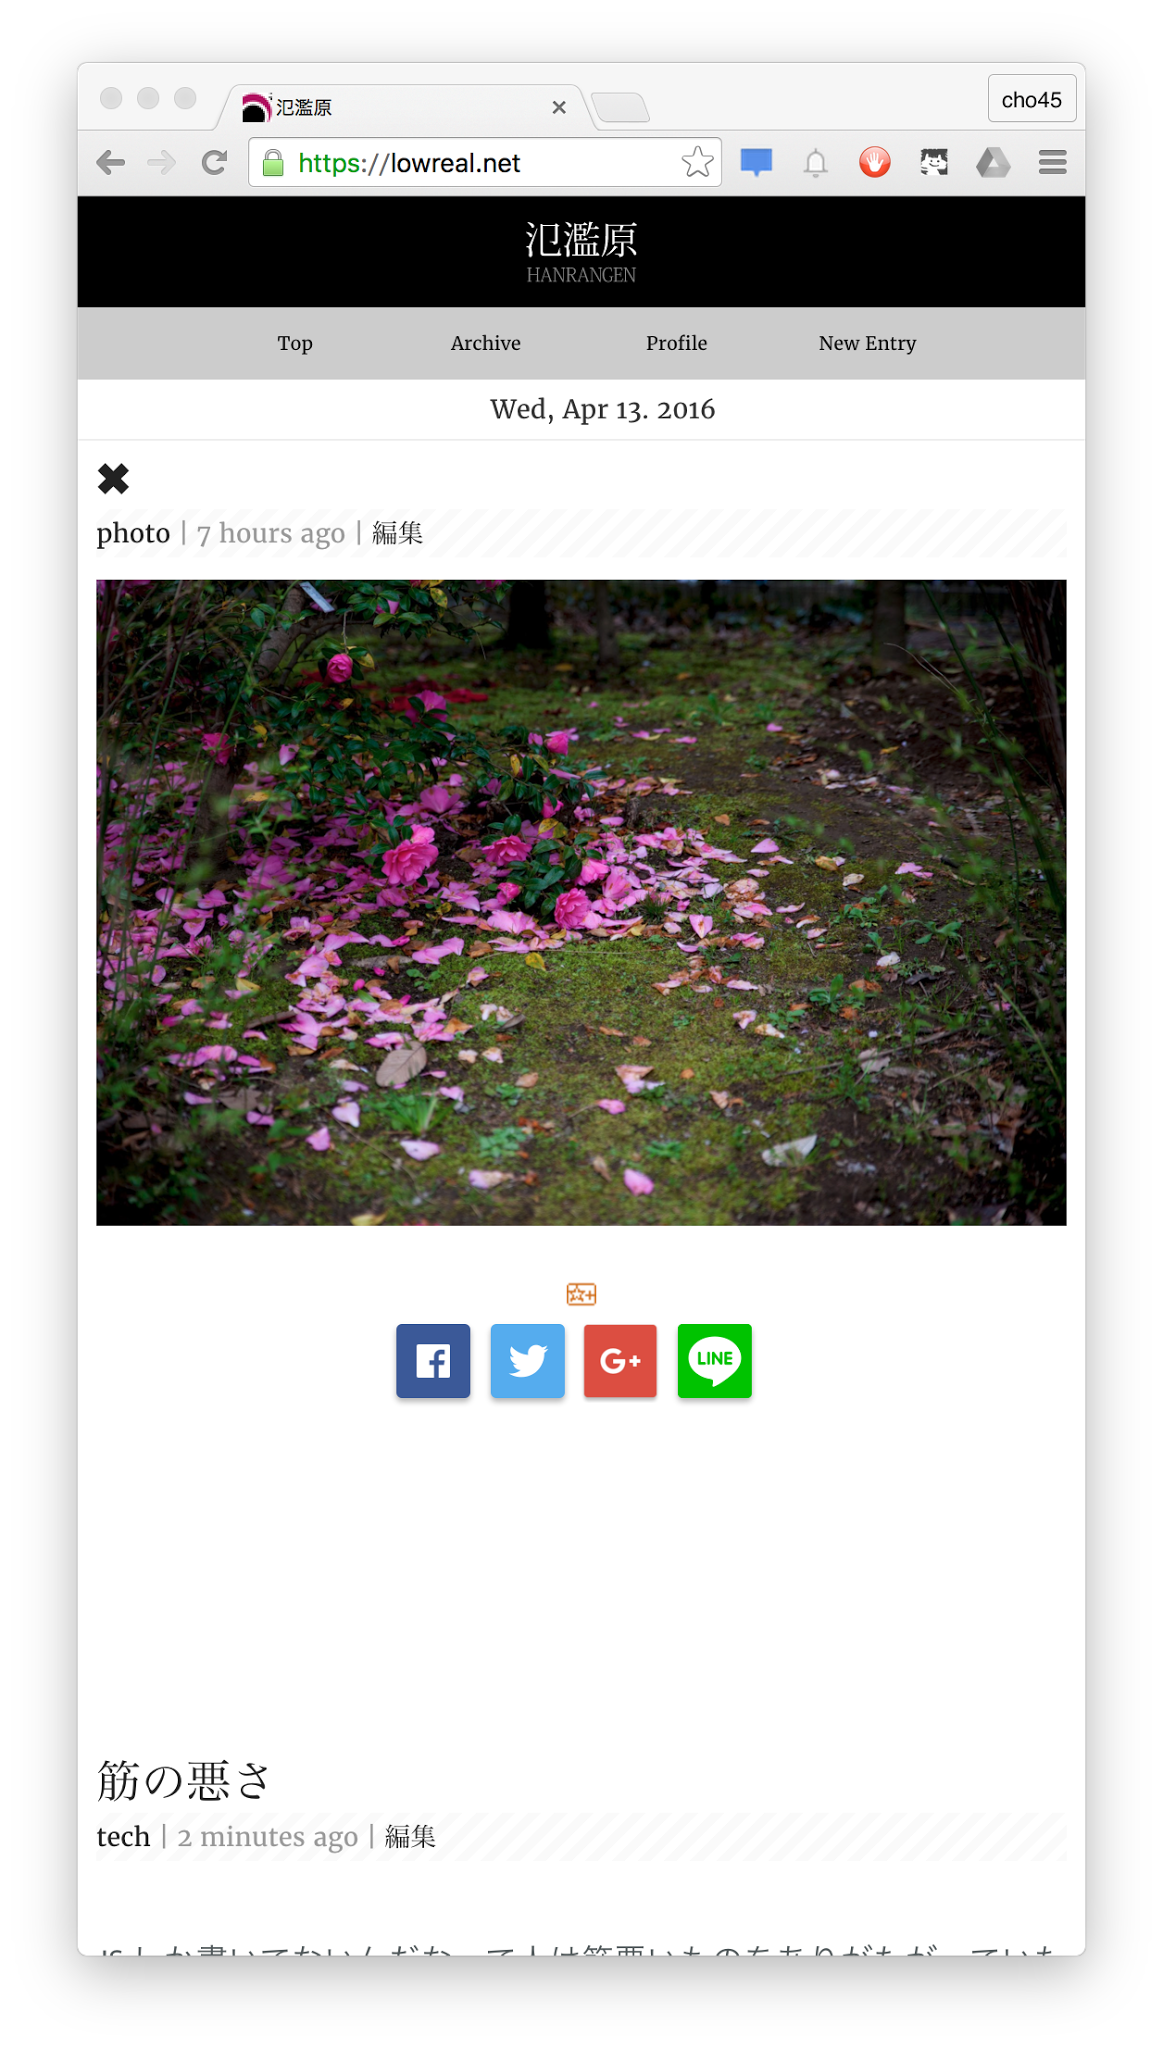Click the cho45 profile button
Image resolution: width=1163 pixels, height=2048 pixels.
(1031, 99)
